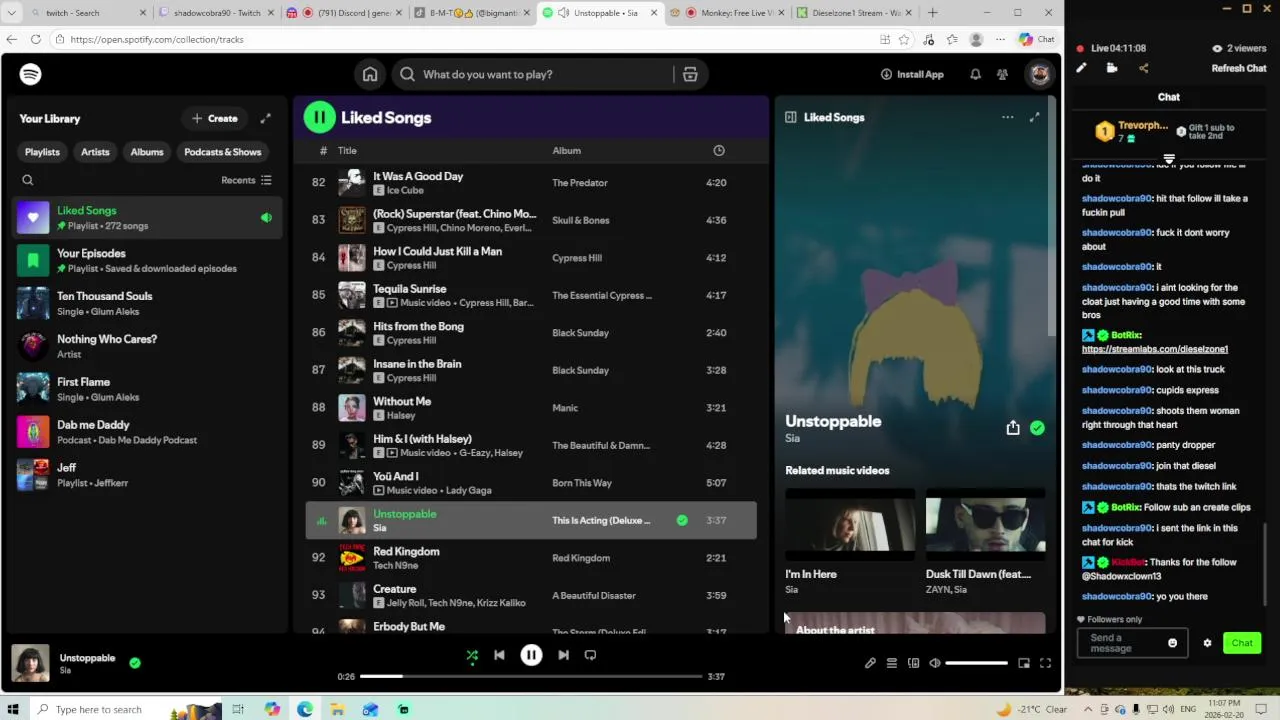
Task: Open the Browse icon beside search bar
Action: point(690,74)
